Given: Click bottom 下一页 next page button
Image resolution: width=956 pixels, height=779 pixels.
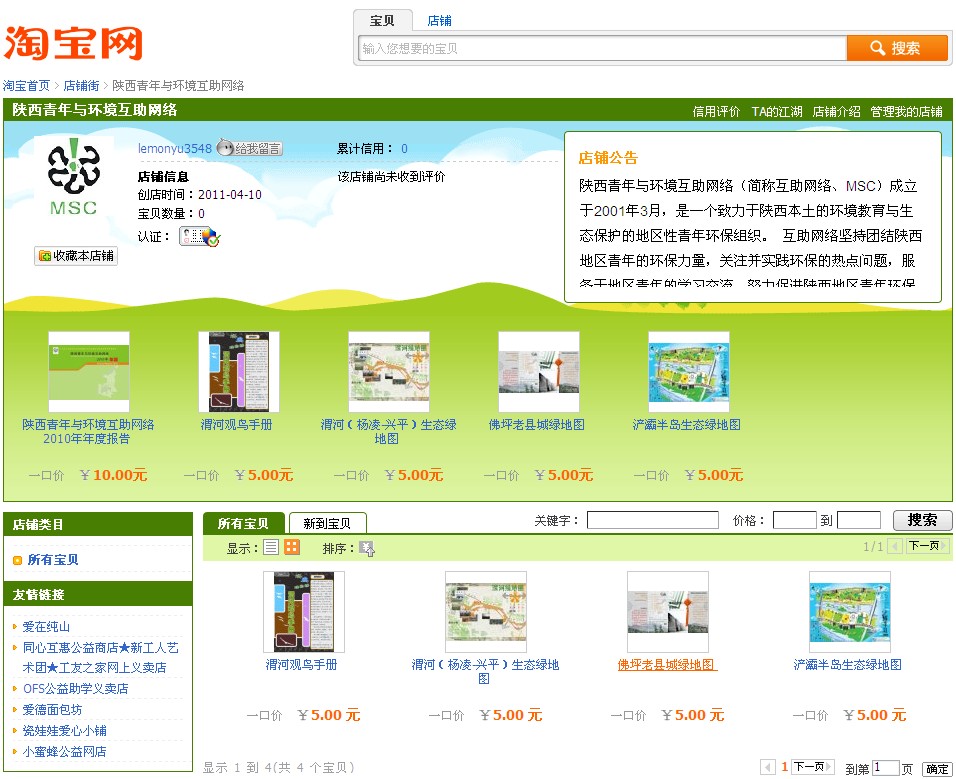Looking at the screenshot, I should coord(813,767).
